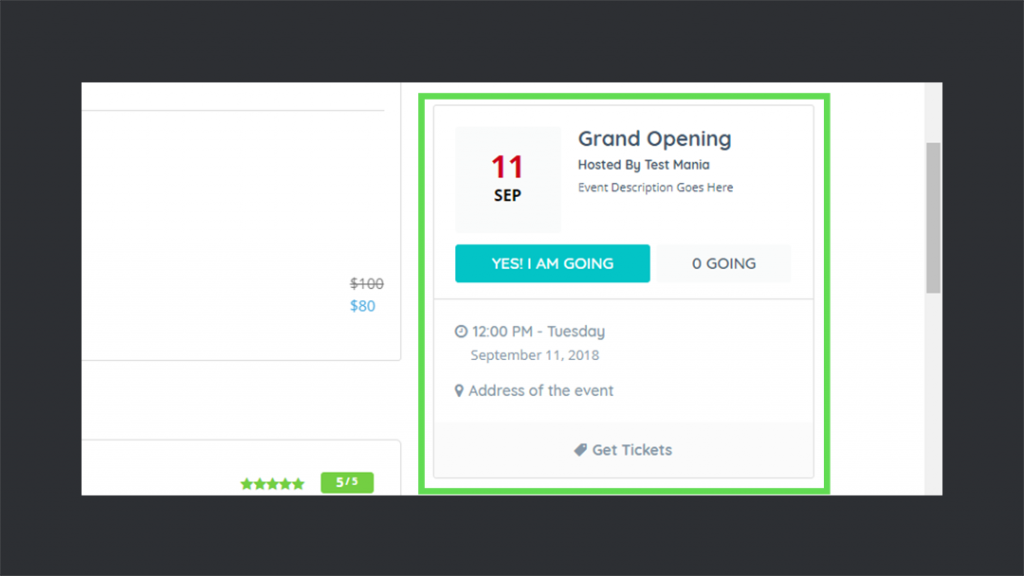Select the 11 SEP date box
Screen dimensions: 1024x576
pos(507,180)
